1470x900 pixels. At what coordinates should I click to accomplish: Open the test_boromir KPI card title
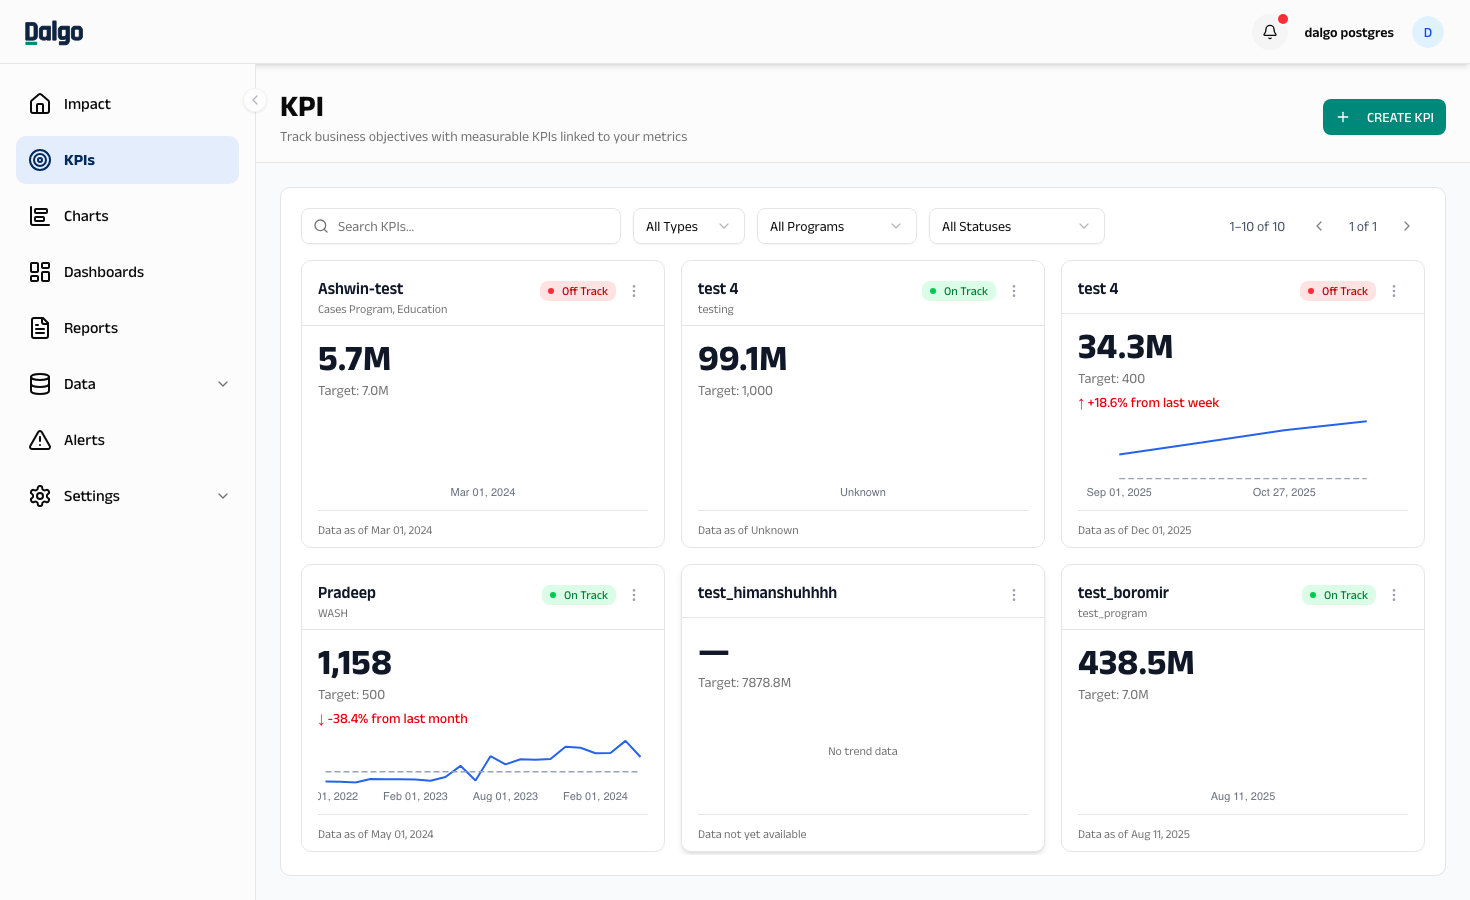1123,593
